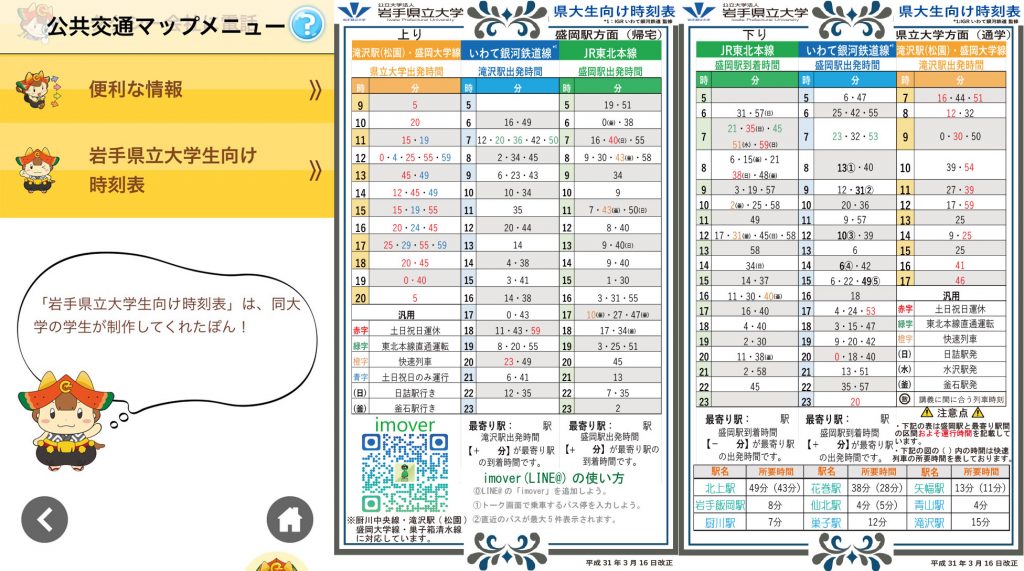Click 仙北駅 station cell
Image resolution: width=1024 pixels, height=571 pixels.
(825, 505)
